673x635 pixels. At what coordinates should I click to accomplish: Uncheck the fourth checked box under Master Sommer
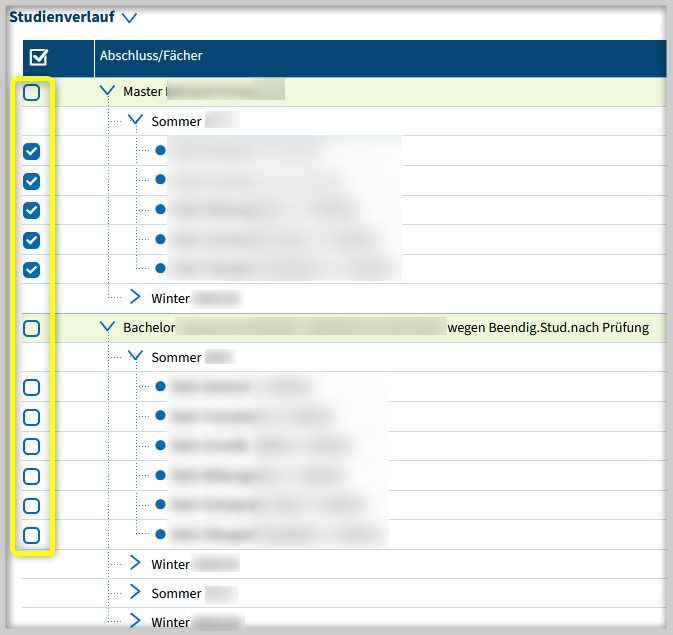(32, 240)
